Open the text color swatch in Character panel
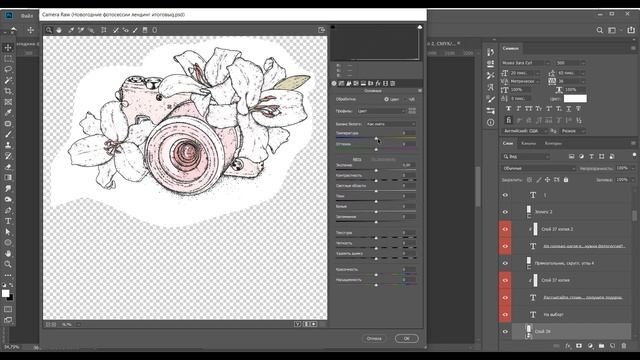The height and width of the screenshot is (360, 640). pyautogui.click(x=575, y=98)
